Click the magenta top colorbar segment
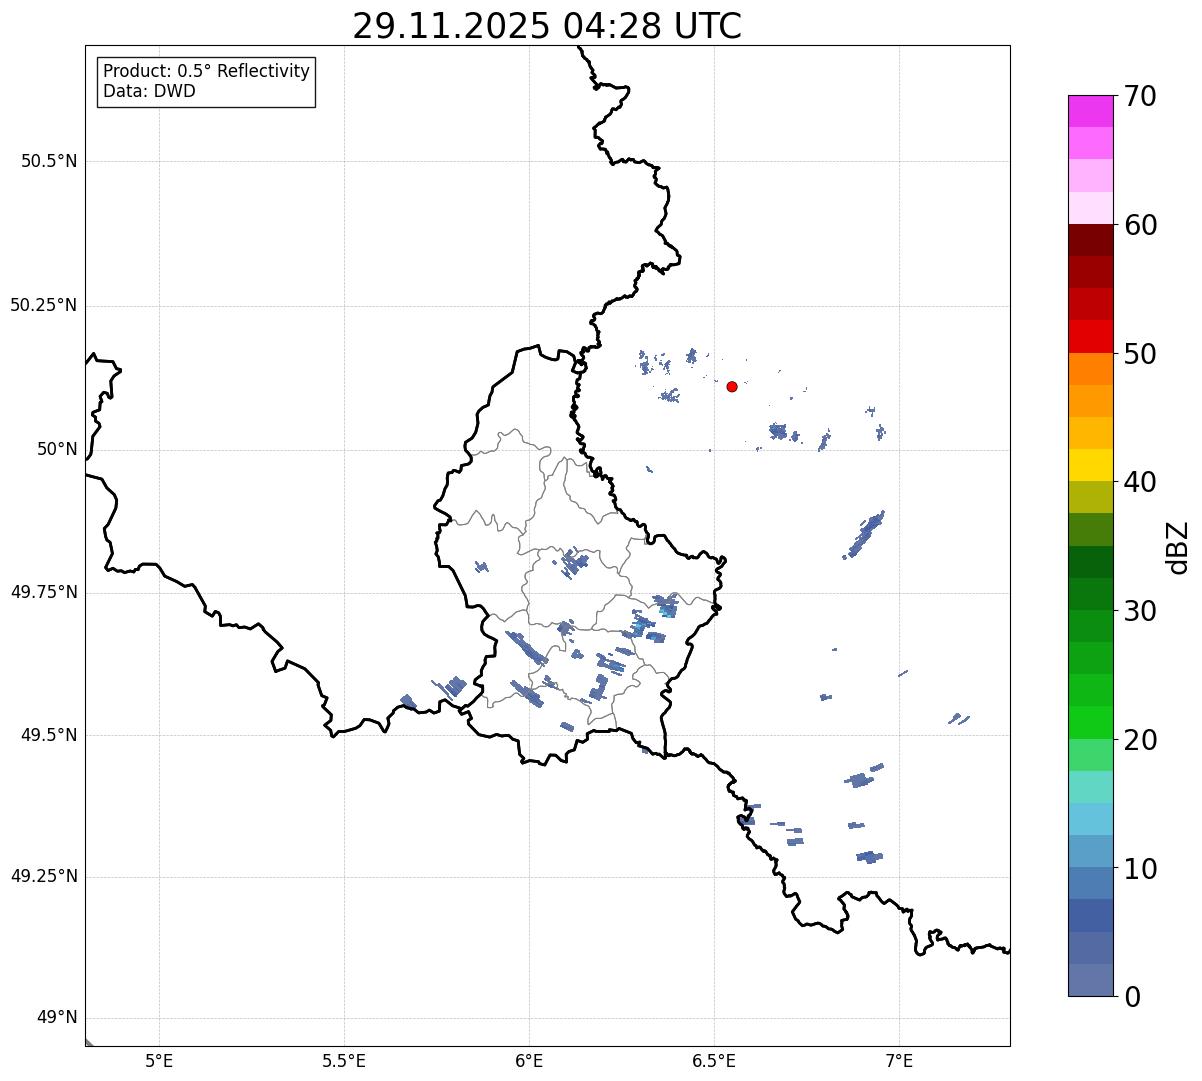 (1090, 111)
